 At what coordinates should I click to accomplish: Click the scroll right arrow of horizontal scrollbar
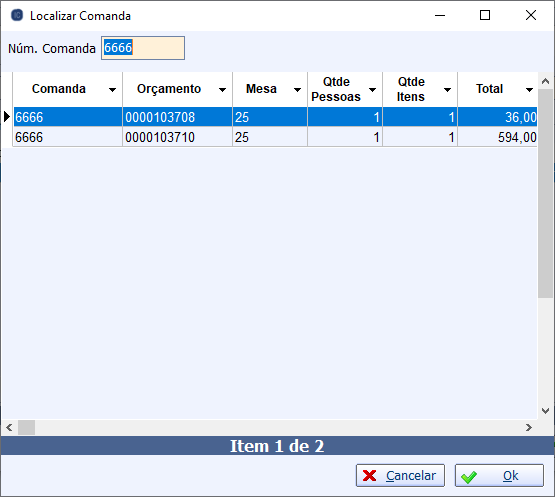pos(529,428)
